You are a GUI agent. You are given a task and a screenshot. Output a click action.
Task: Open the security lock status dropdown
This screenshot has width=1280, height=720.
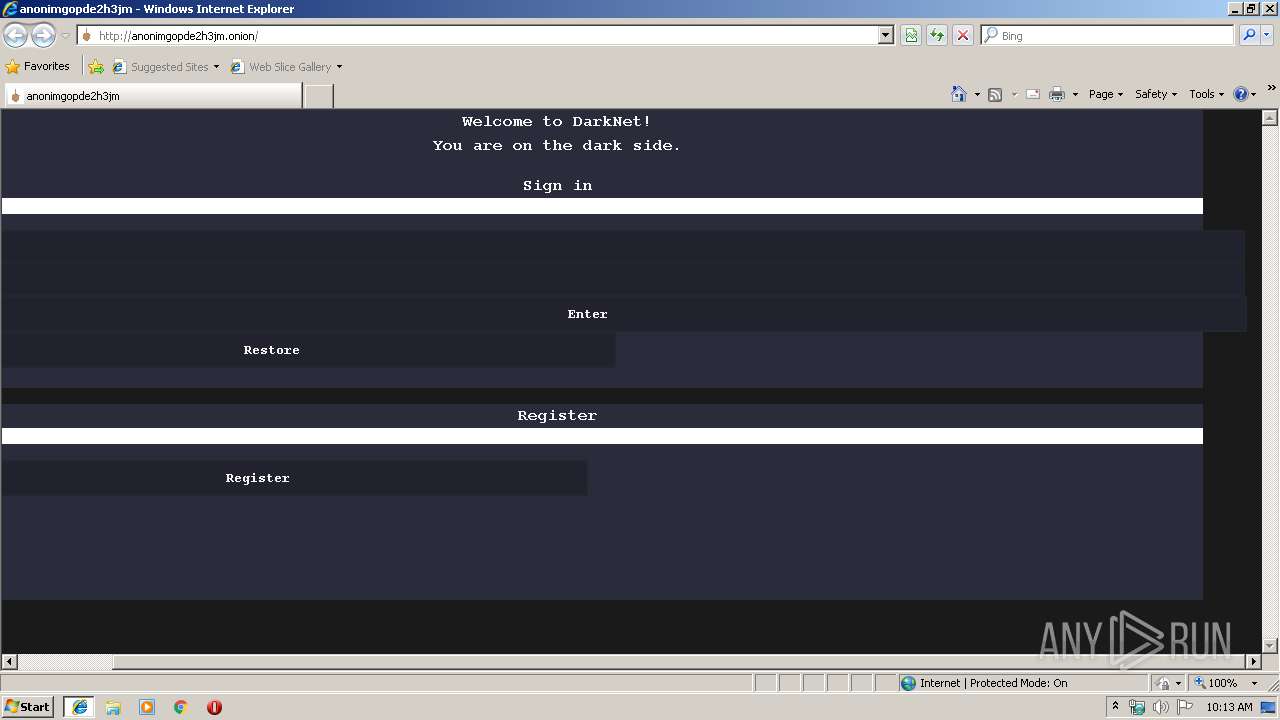pyautogui.click(x=1168, y=683)
